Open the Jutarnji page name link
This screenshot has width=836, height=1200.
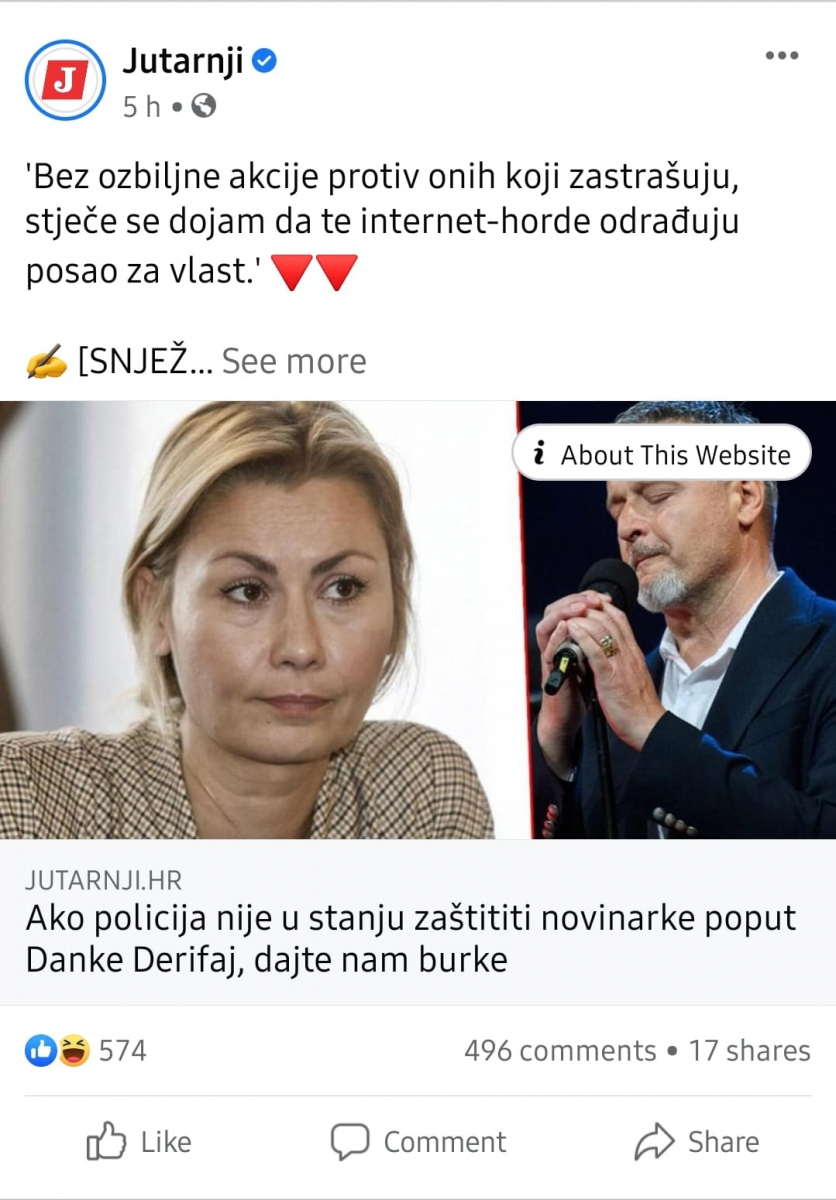[183, 62]
